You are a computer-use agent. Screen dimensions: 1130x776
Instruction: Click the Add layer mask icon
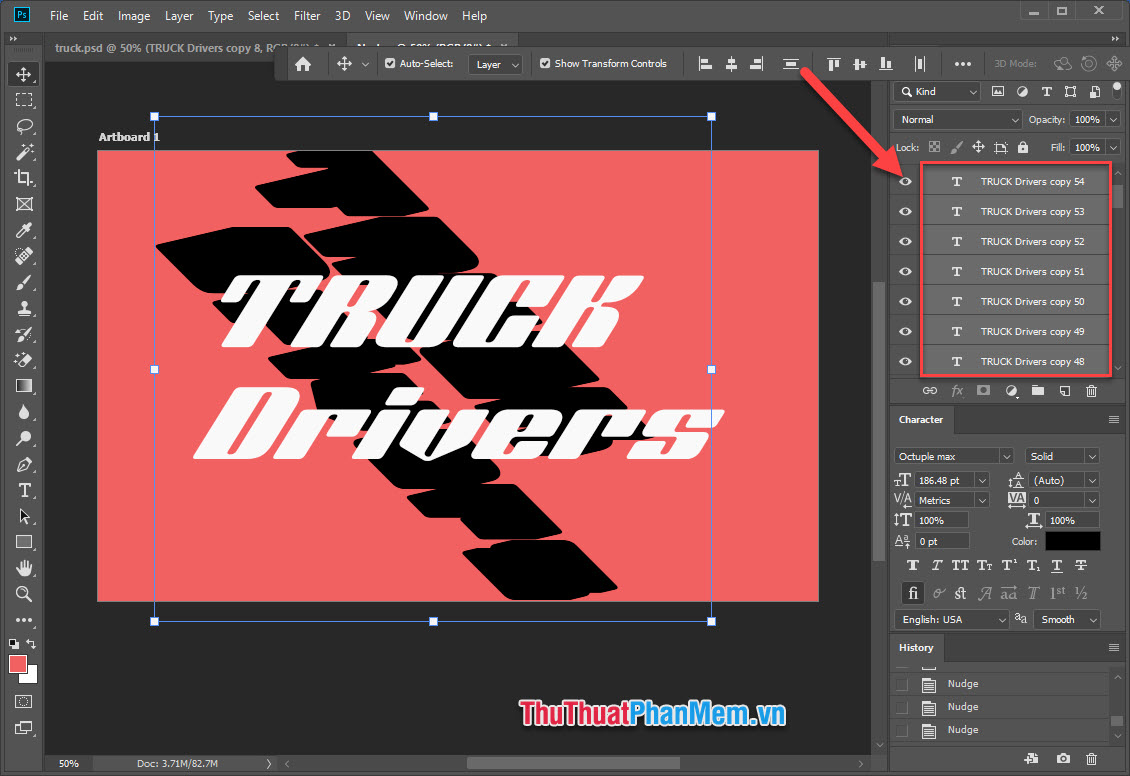(983, 390)
